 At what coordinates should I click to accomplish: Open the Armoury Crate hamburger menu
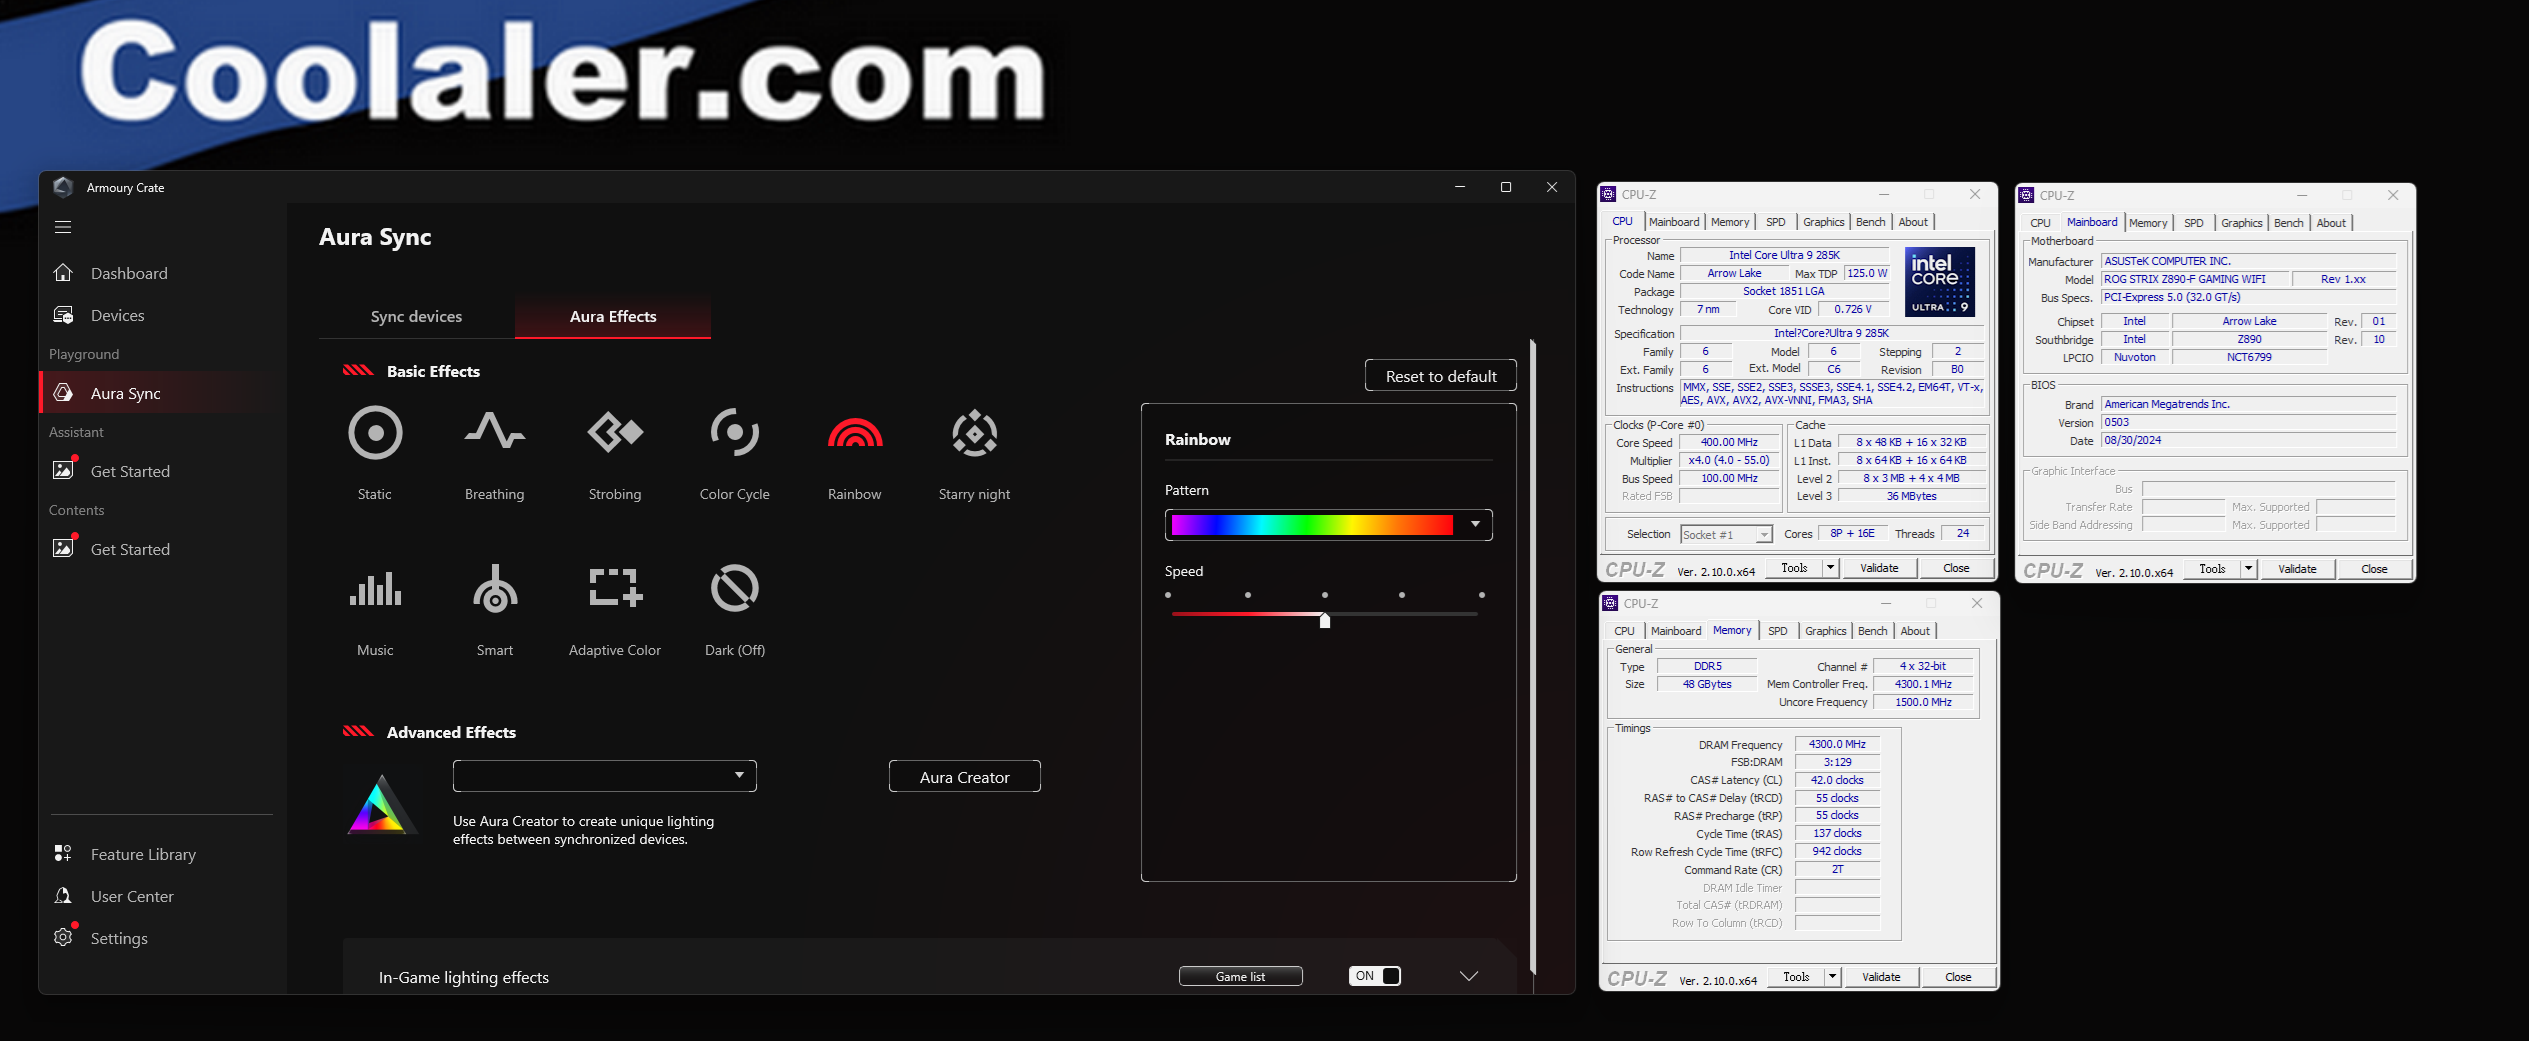(63, 227)
